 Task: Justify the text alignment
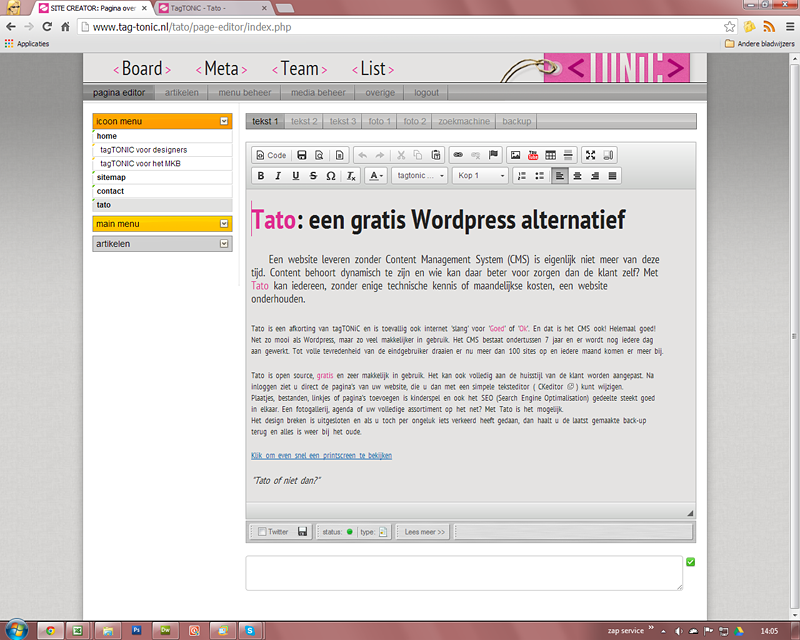tap(612, 176)
